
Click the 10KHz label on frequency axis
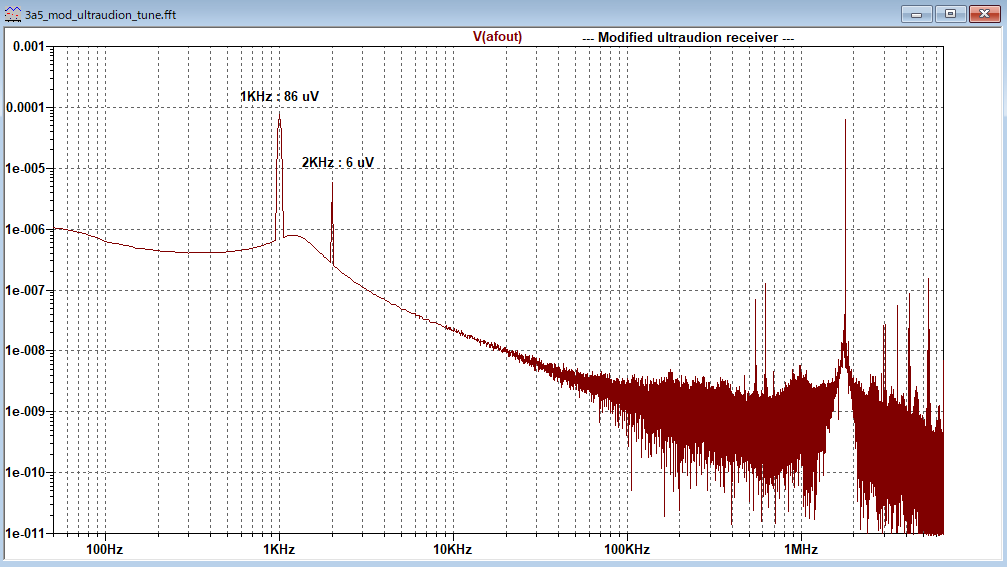coord(452,550)
